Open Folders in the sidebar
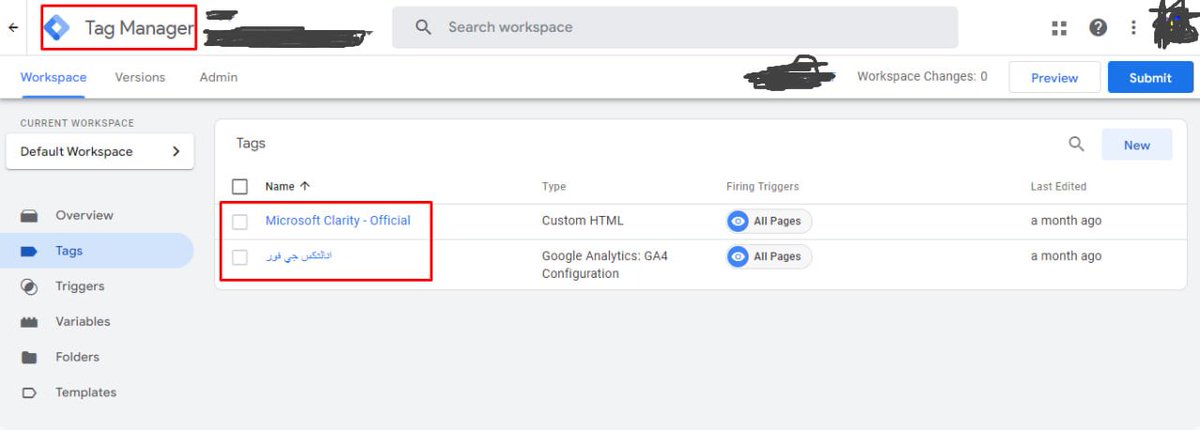The image size is (1200, 430). click(x=77, y=357)
